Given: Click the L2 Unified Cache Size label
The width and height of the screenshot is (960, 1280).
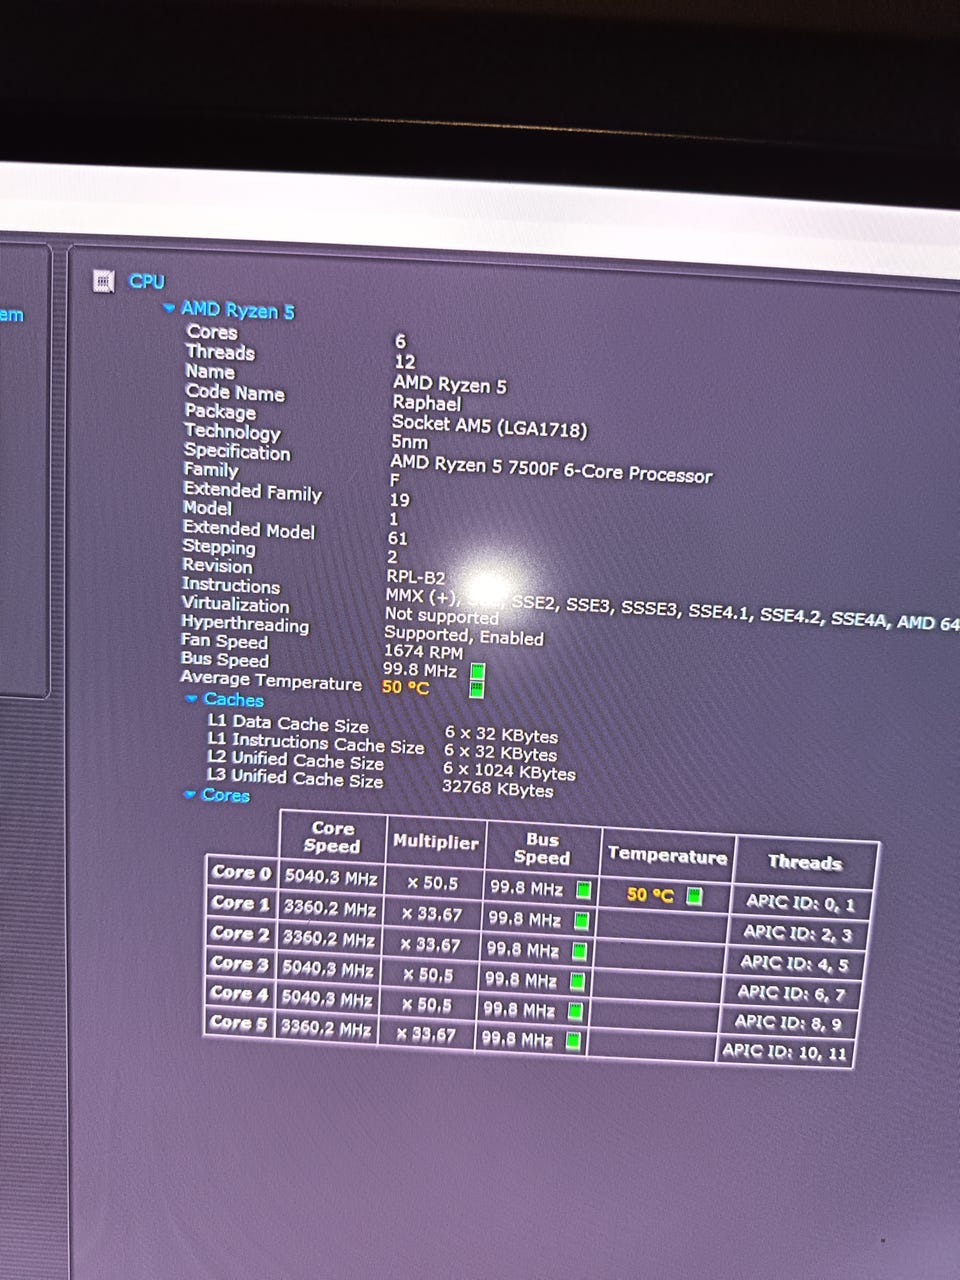Looking at the screenshot, I should (295, 759).
